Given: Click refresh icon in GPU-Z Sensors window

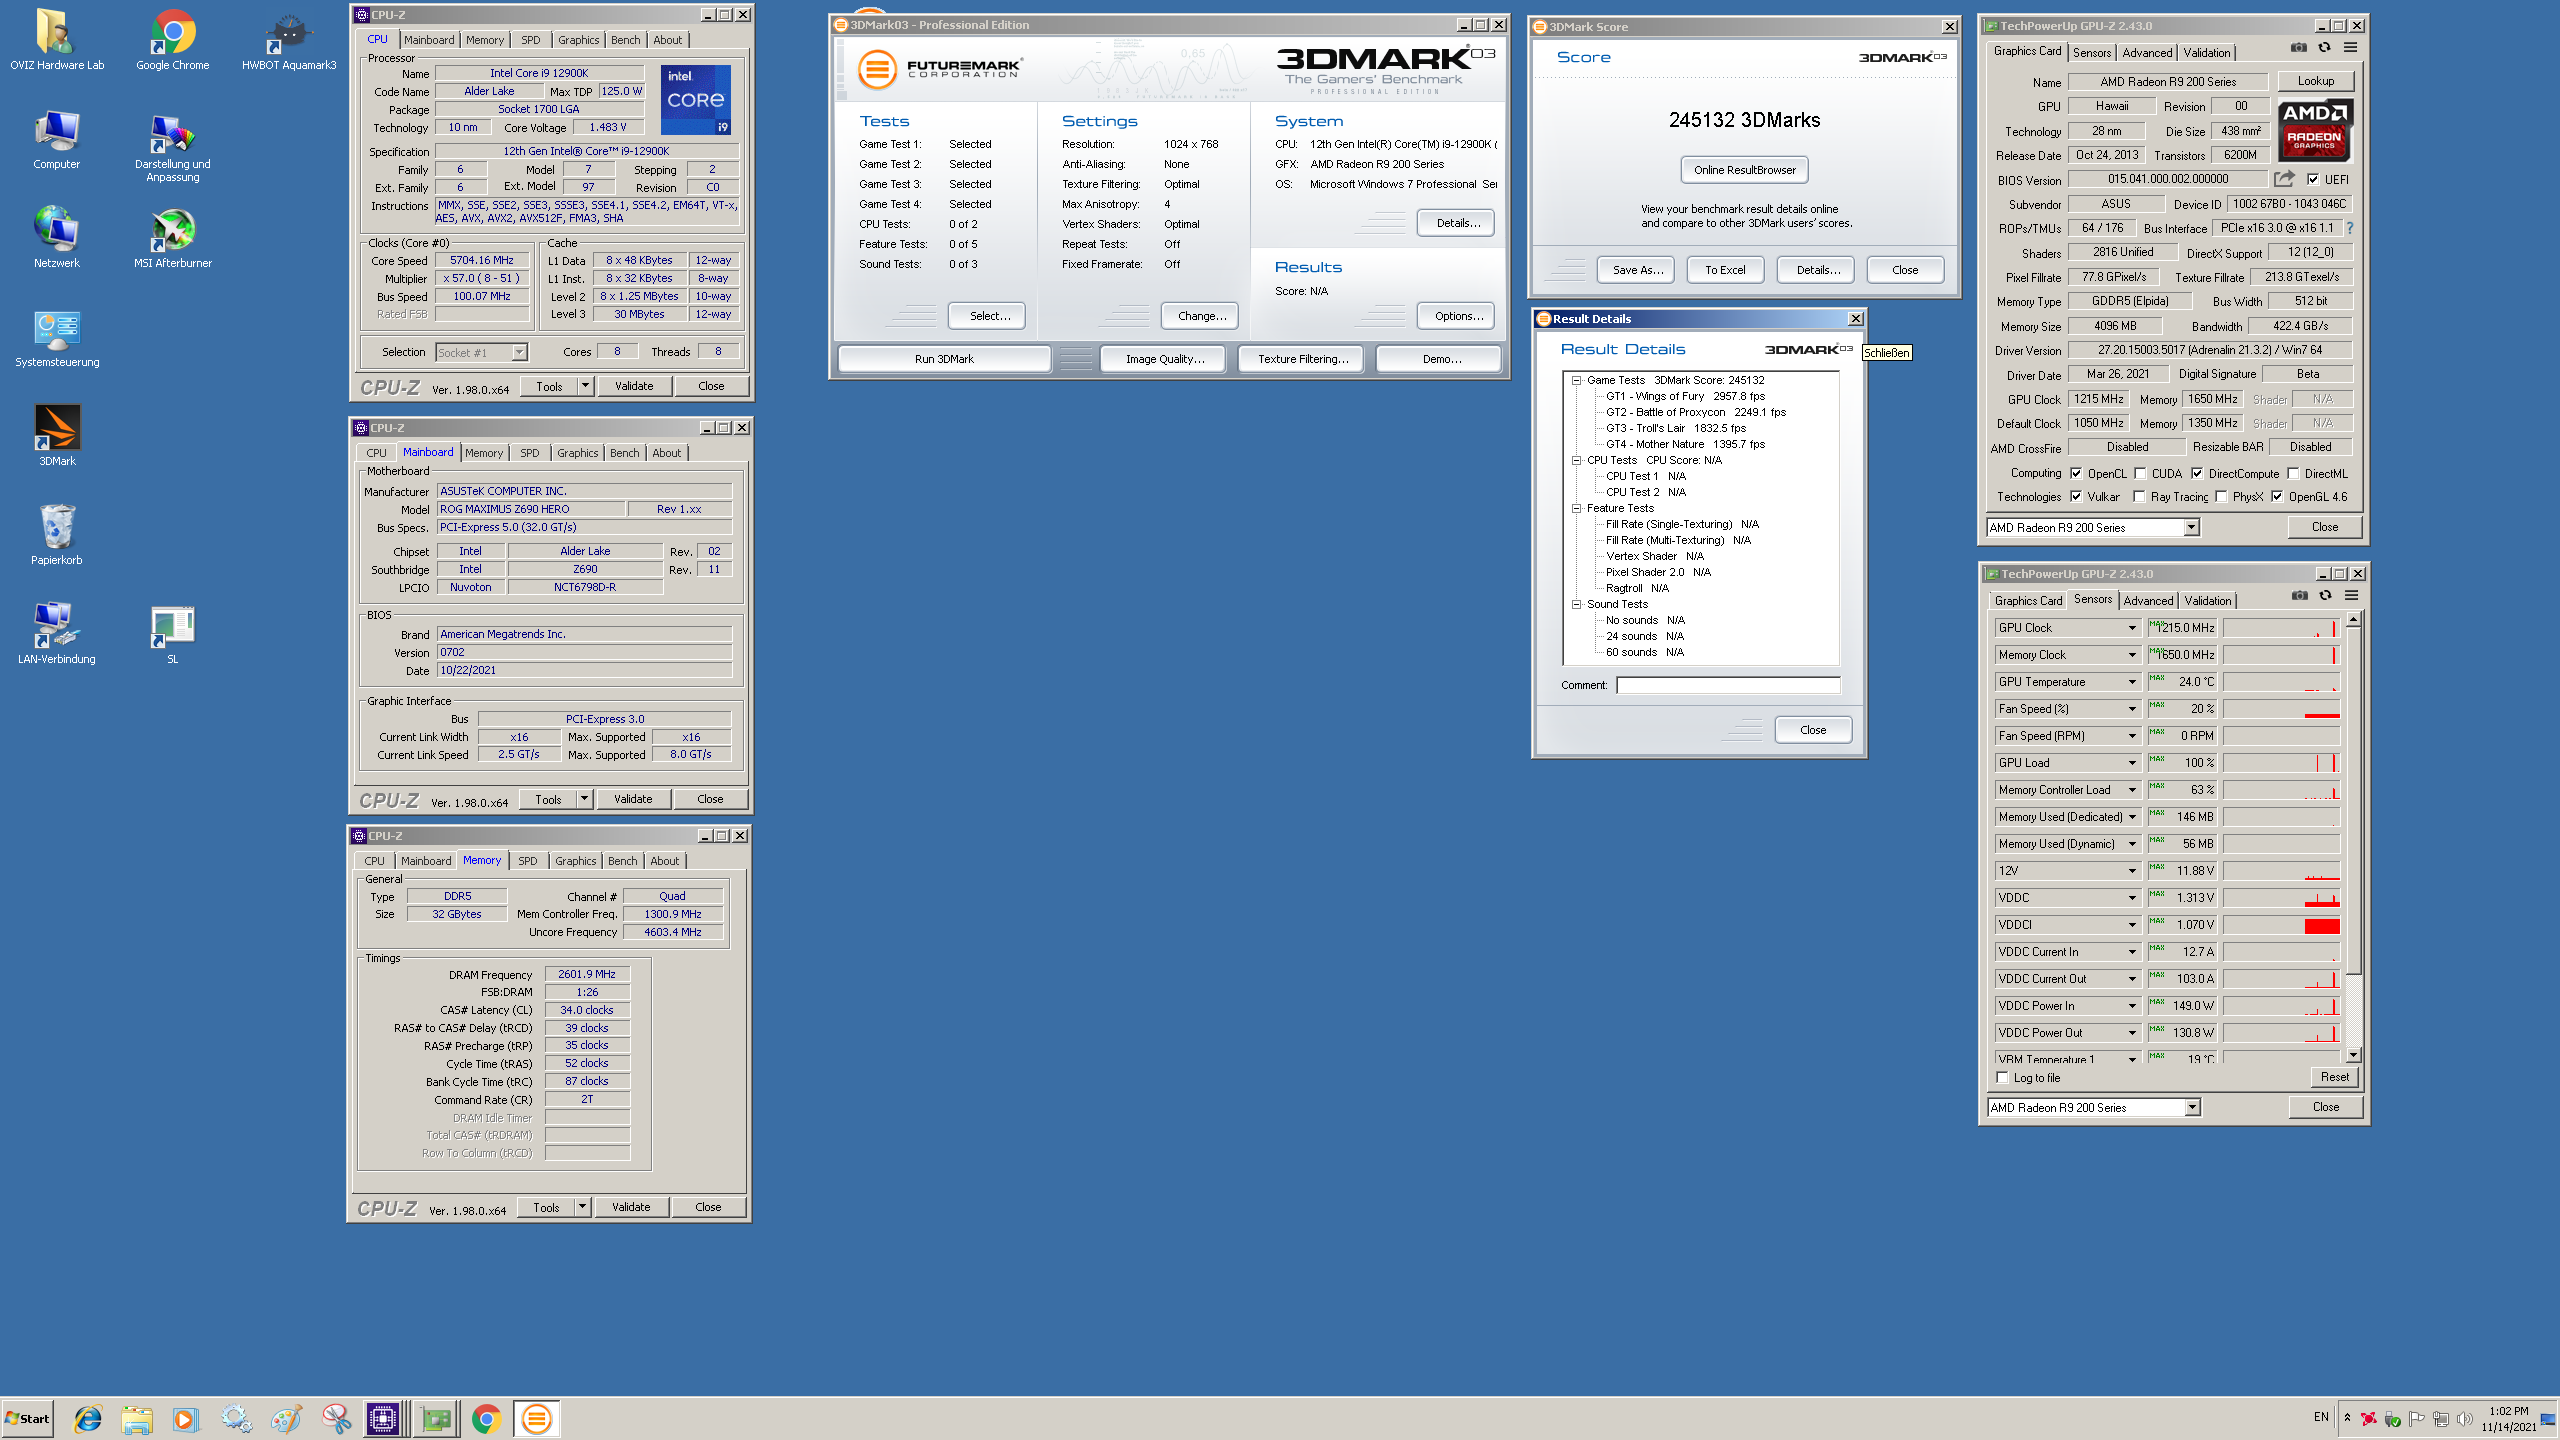Looking at the screenshot, I should pyautogui.click(x=2325, y=596).
